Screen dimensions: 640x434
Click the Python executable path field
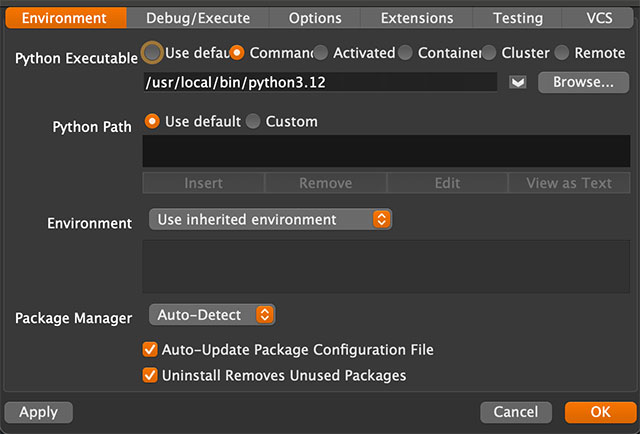pos(320,82)
